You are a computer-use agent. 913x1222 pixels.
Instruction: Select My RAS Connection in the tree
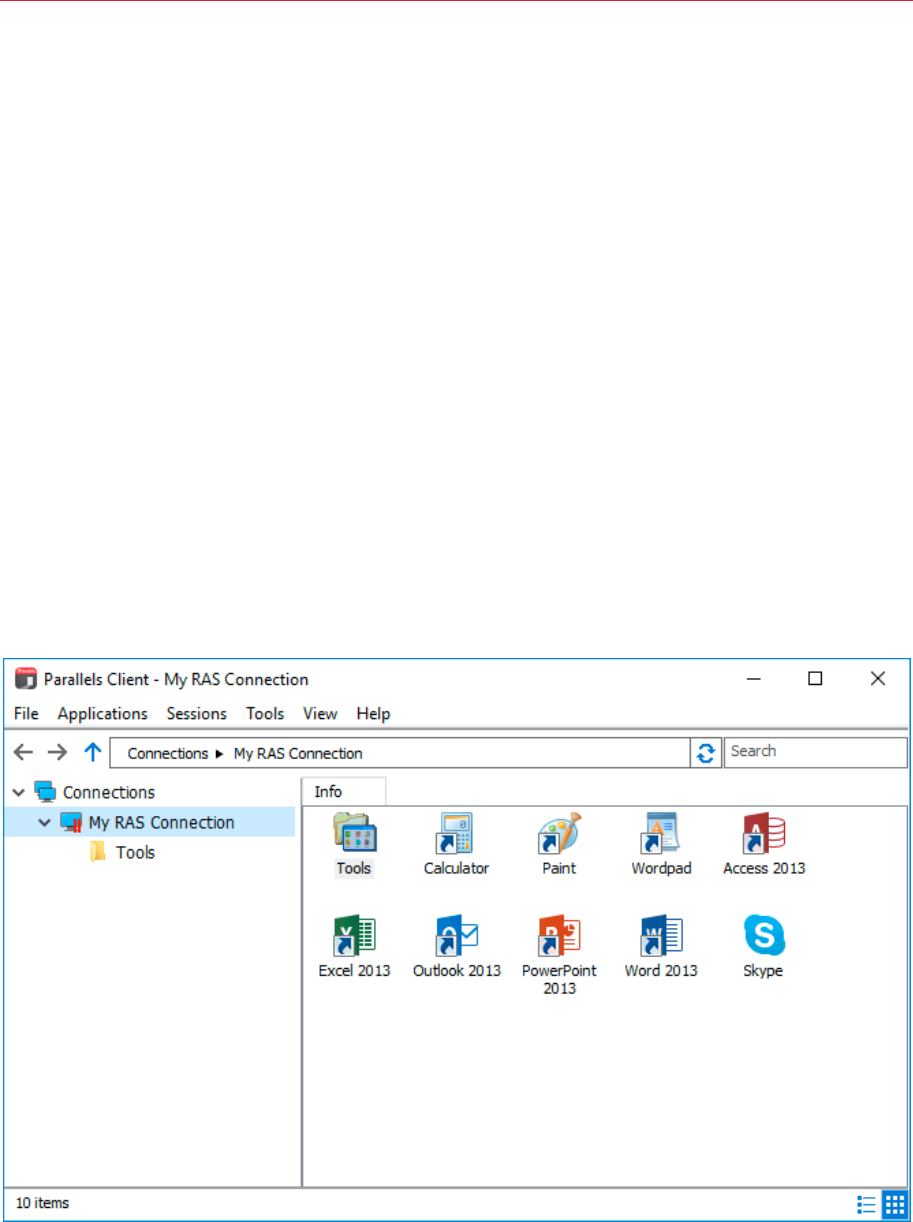(x=161, y=822)
